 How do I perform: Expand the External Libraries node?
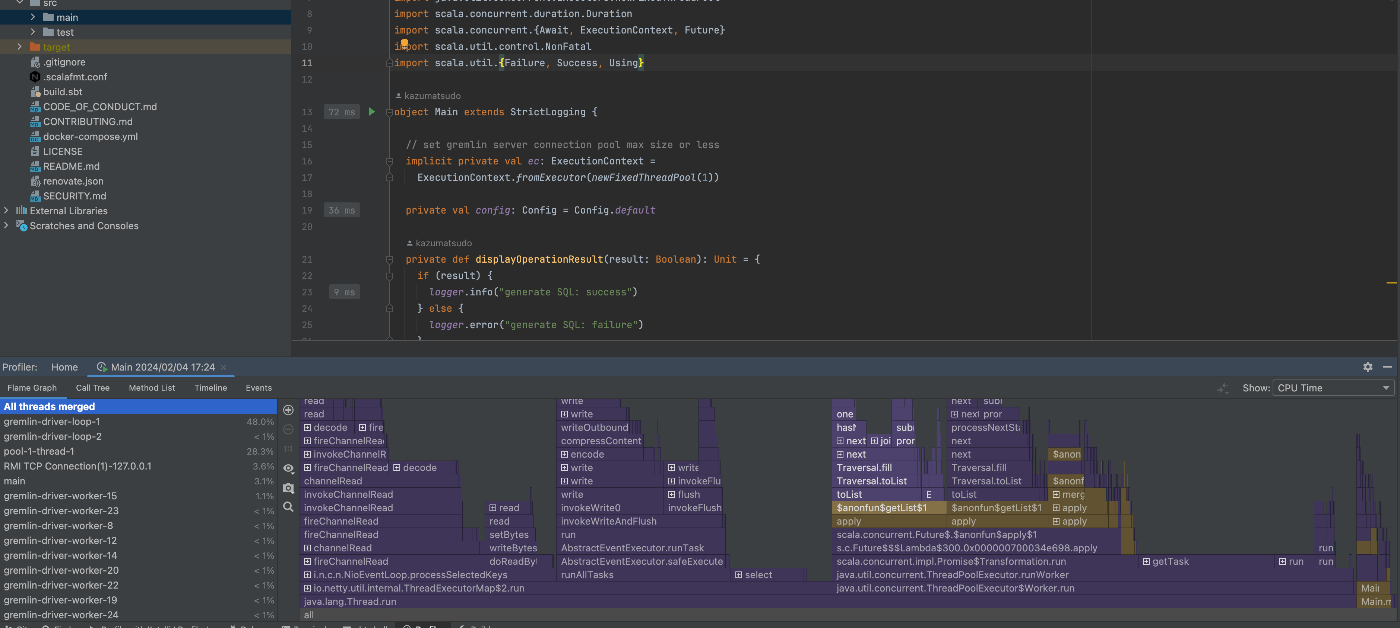coord(7,211)
